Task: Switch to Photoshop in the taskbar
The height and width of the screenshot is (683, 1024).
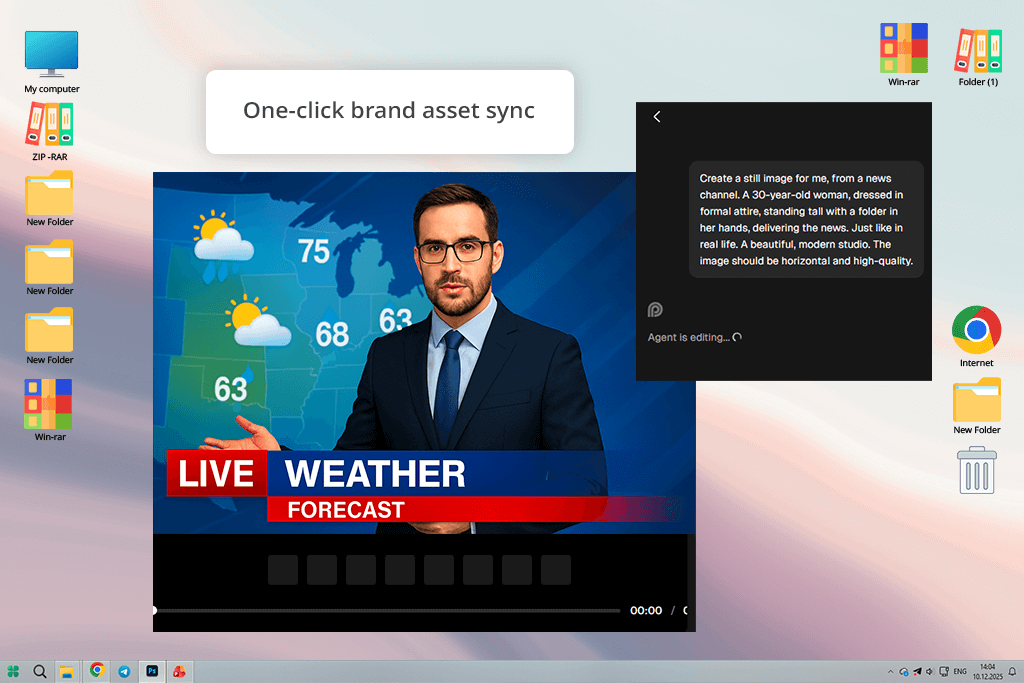Action: (152, 671)
